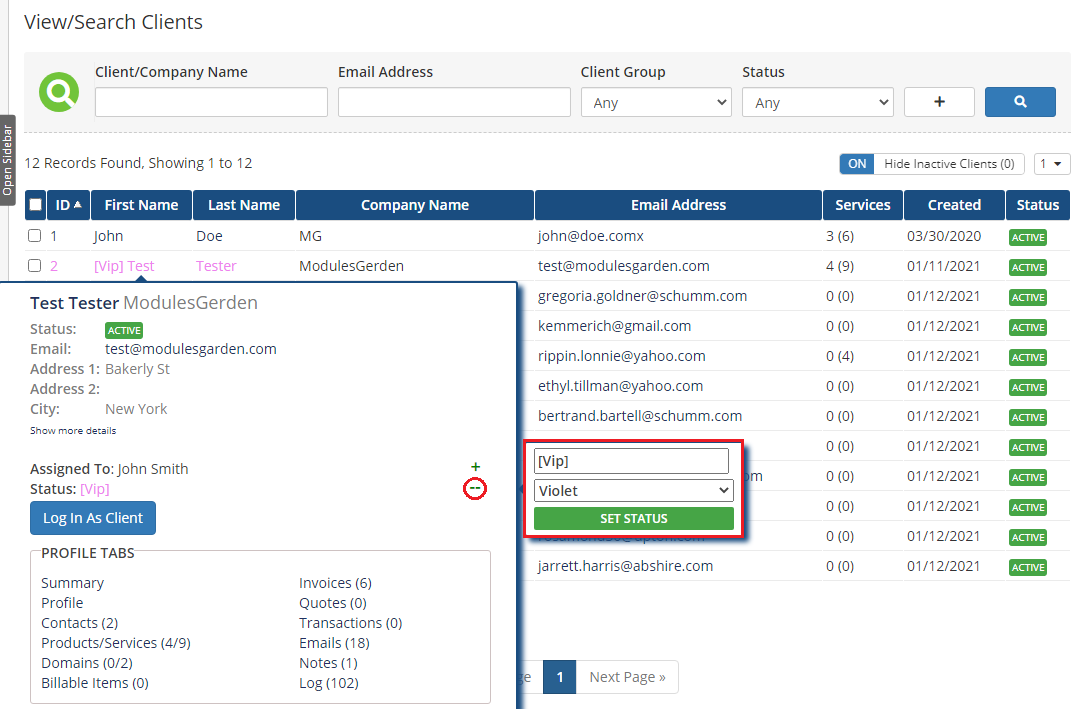The image size is (1084, 709).
Task: Click email jarrett.harris@abshire.com
Action: 626,566
